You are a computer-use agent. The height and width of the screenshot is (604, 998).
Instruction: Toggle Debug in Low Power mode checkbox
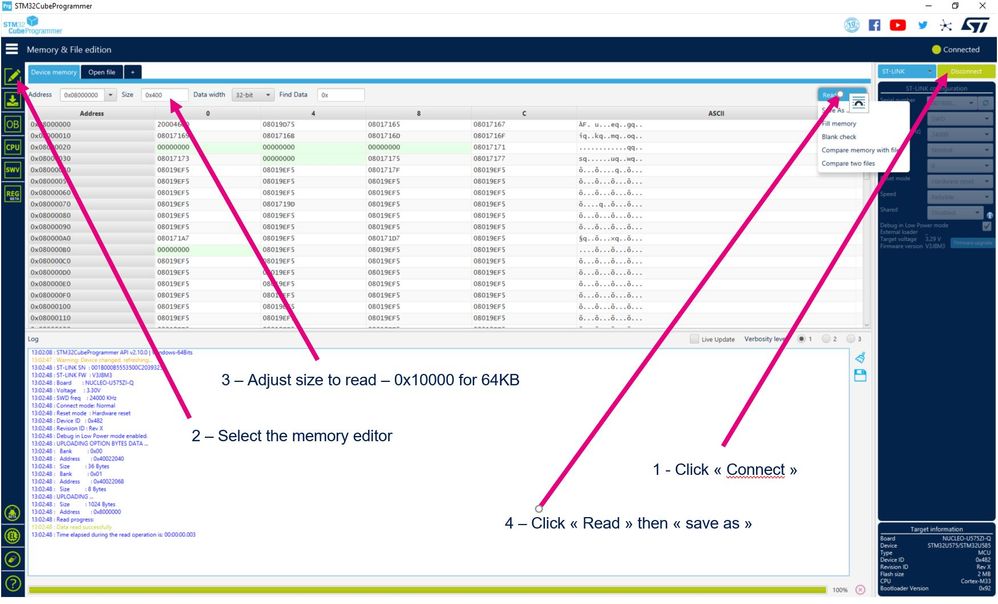point(987,226)
